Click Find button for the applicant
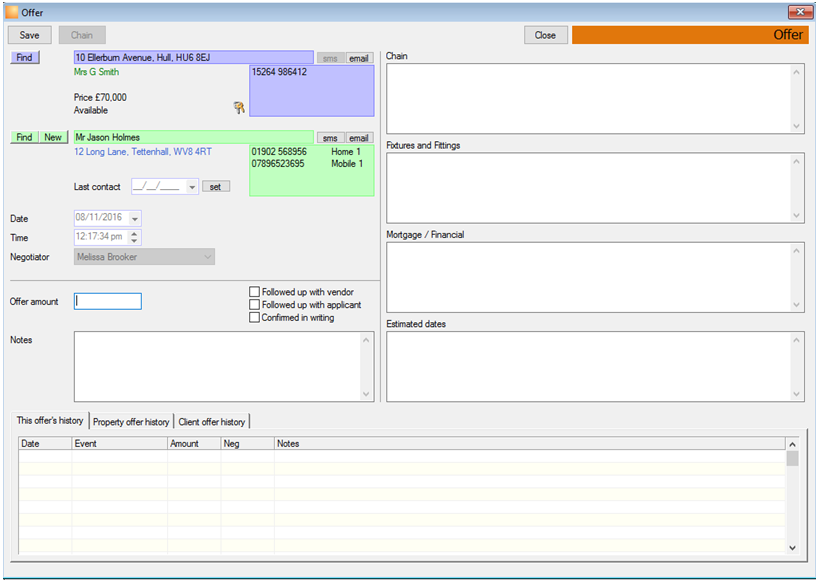 (24, 137)
